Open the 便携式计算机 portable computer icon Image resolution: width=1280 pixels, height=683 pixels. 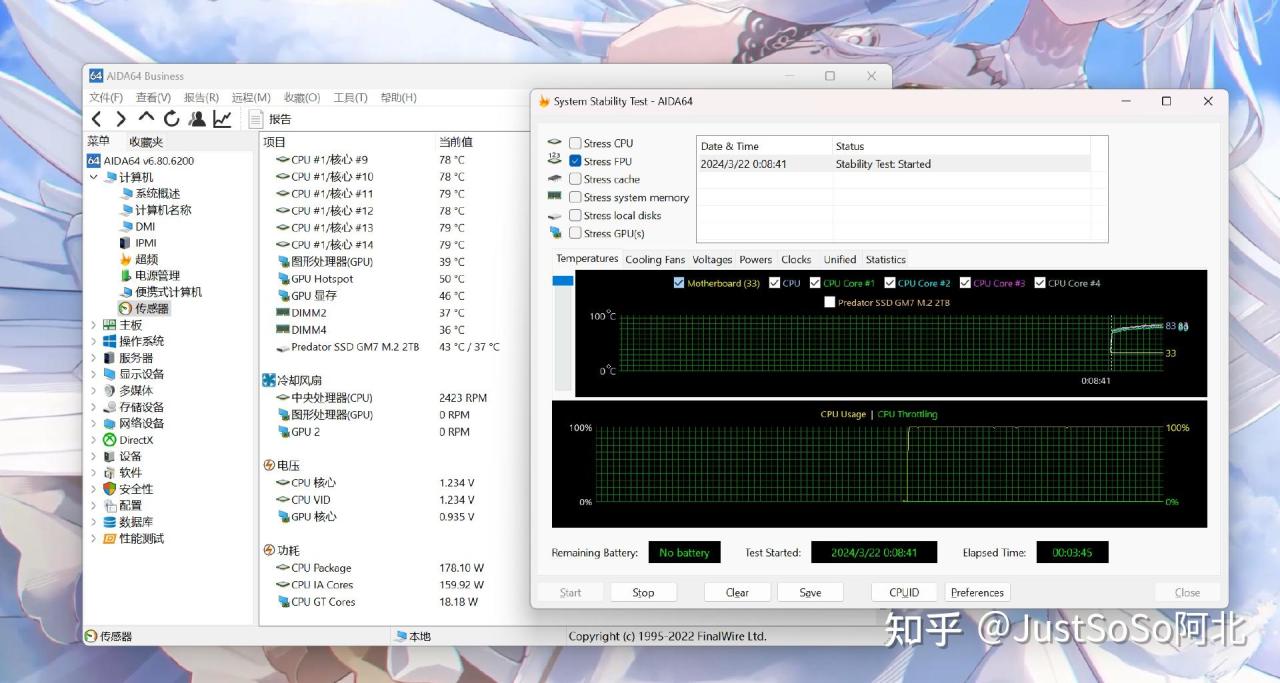point(127,292)
